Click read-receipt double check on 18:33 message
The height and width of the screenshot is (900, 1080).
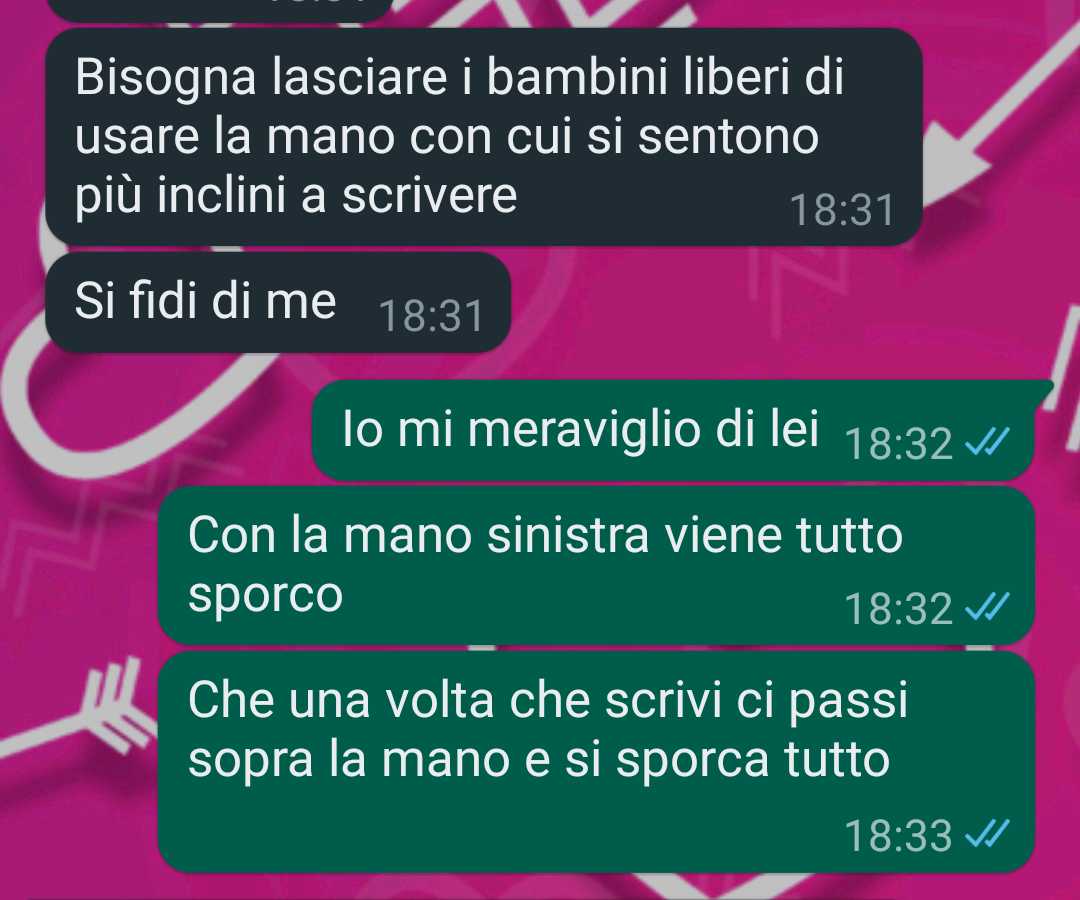pos(987,833)
